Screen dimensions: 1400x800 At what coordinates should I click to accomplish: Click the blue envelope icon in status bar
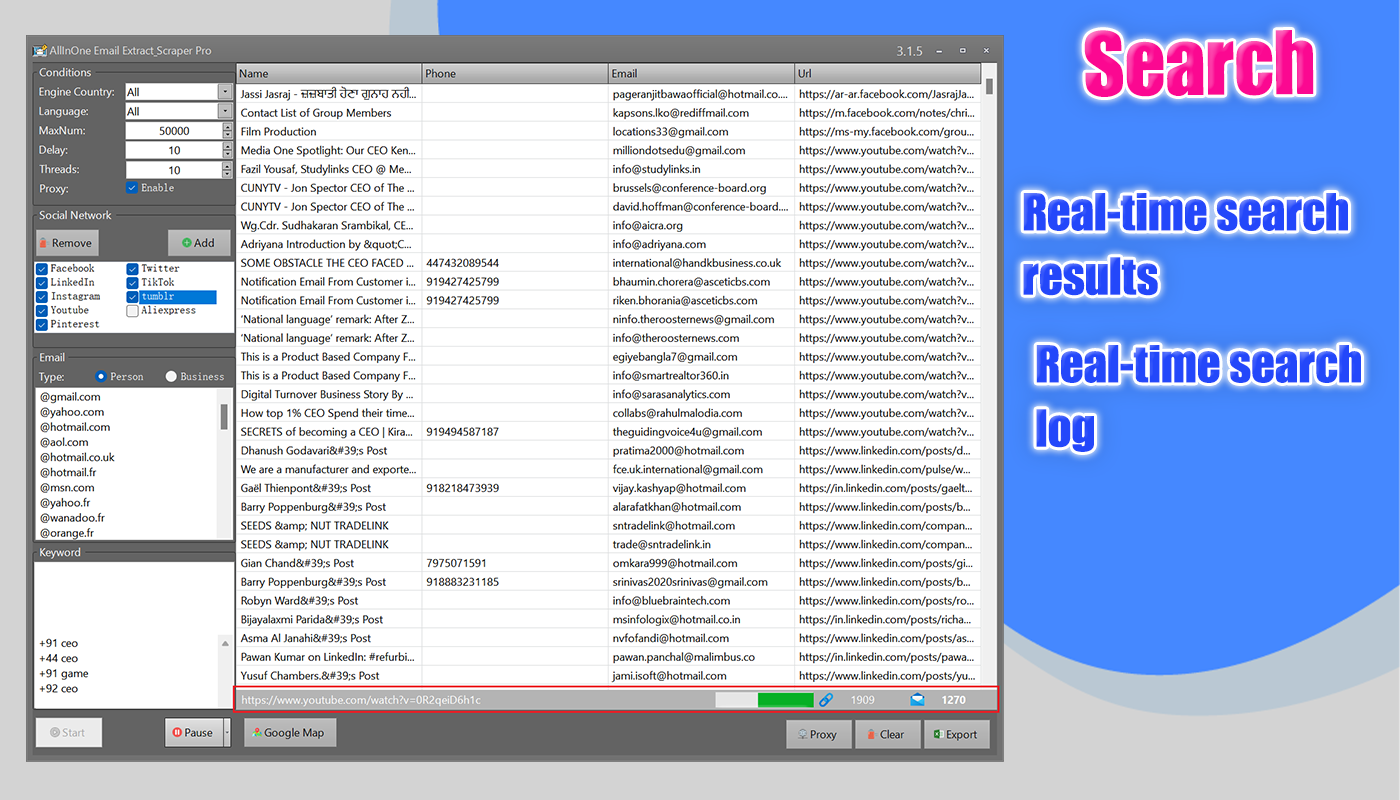coord(916,700)
